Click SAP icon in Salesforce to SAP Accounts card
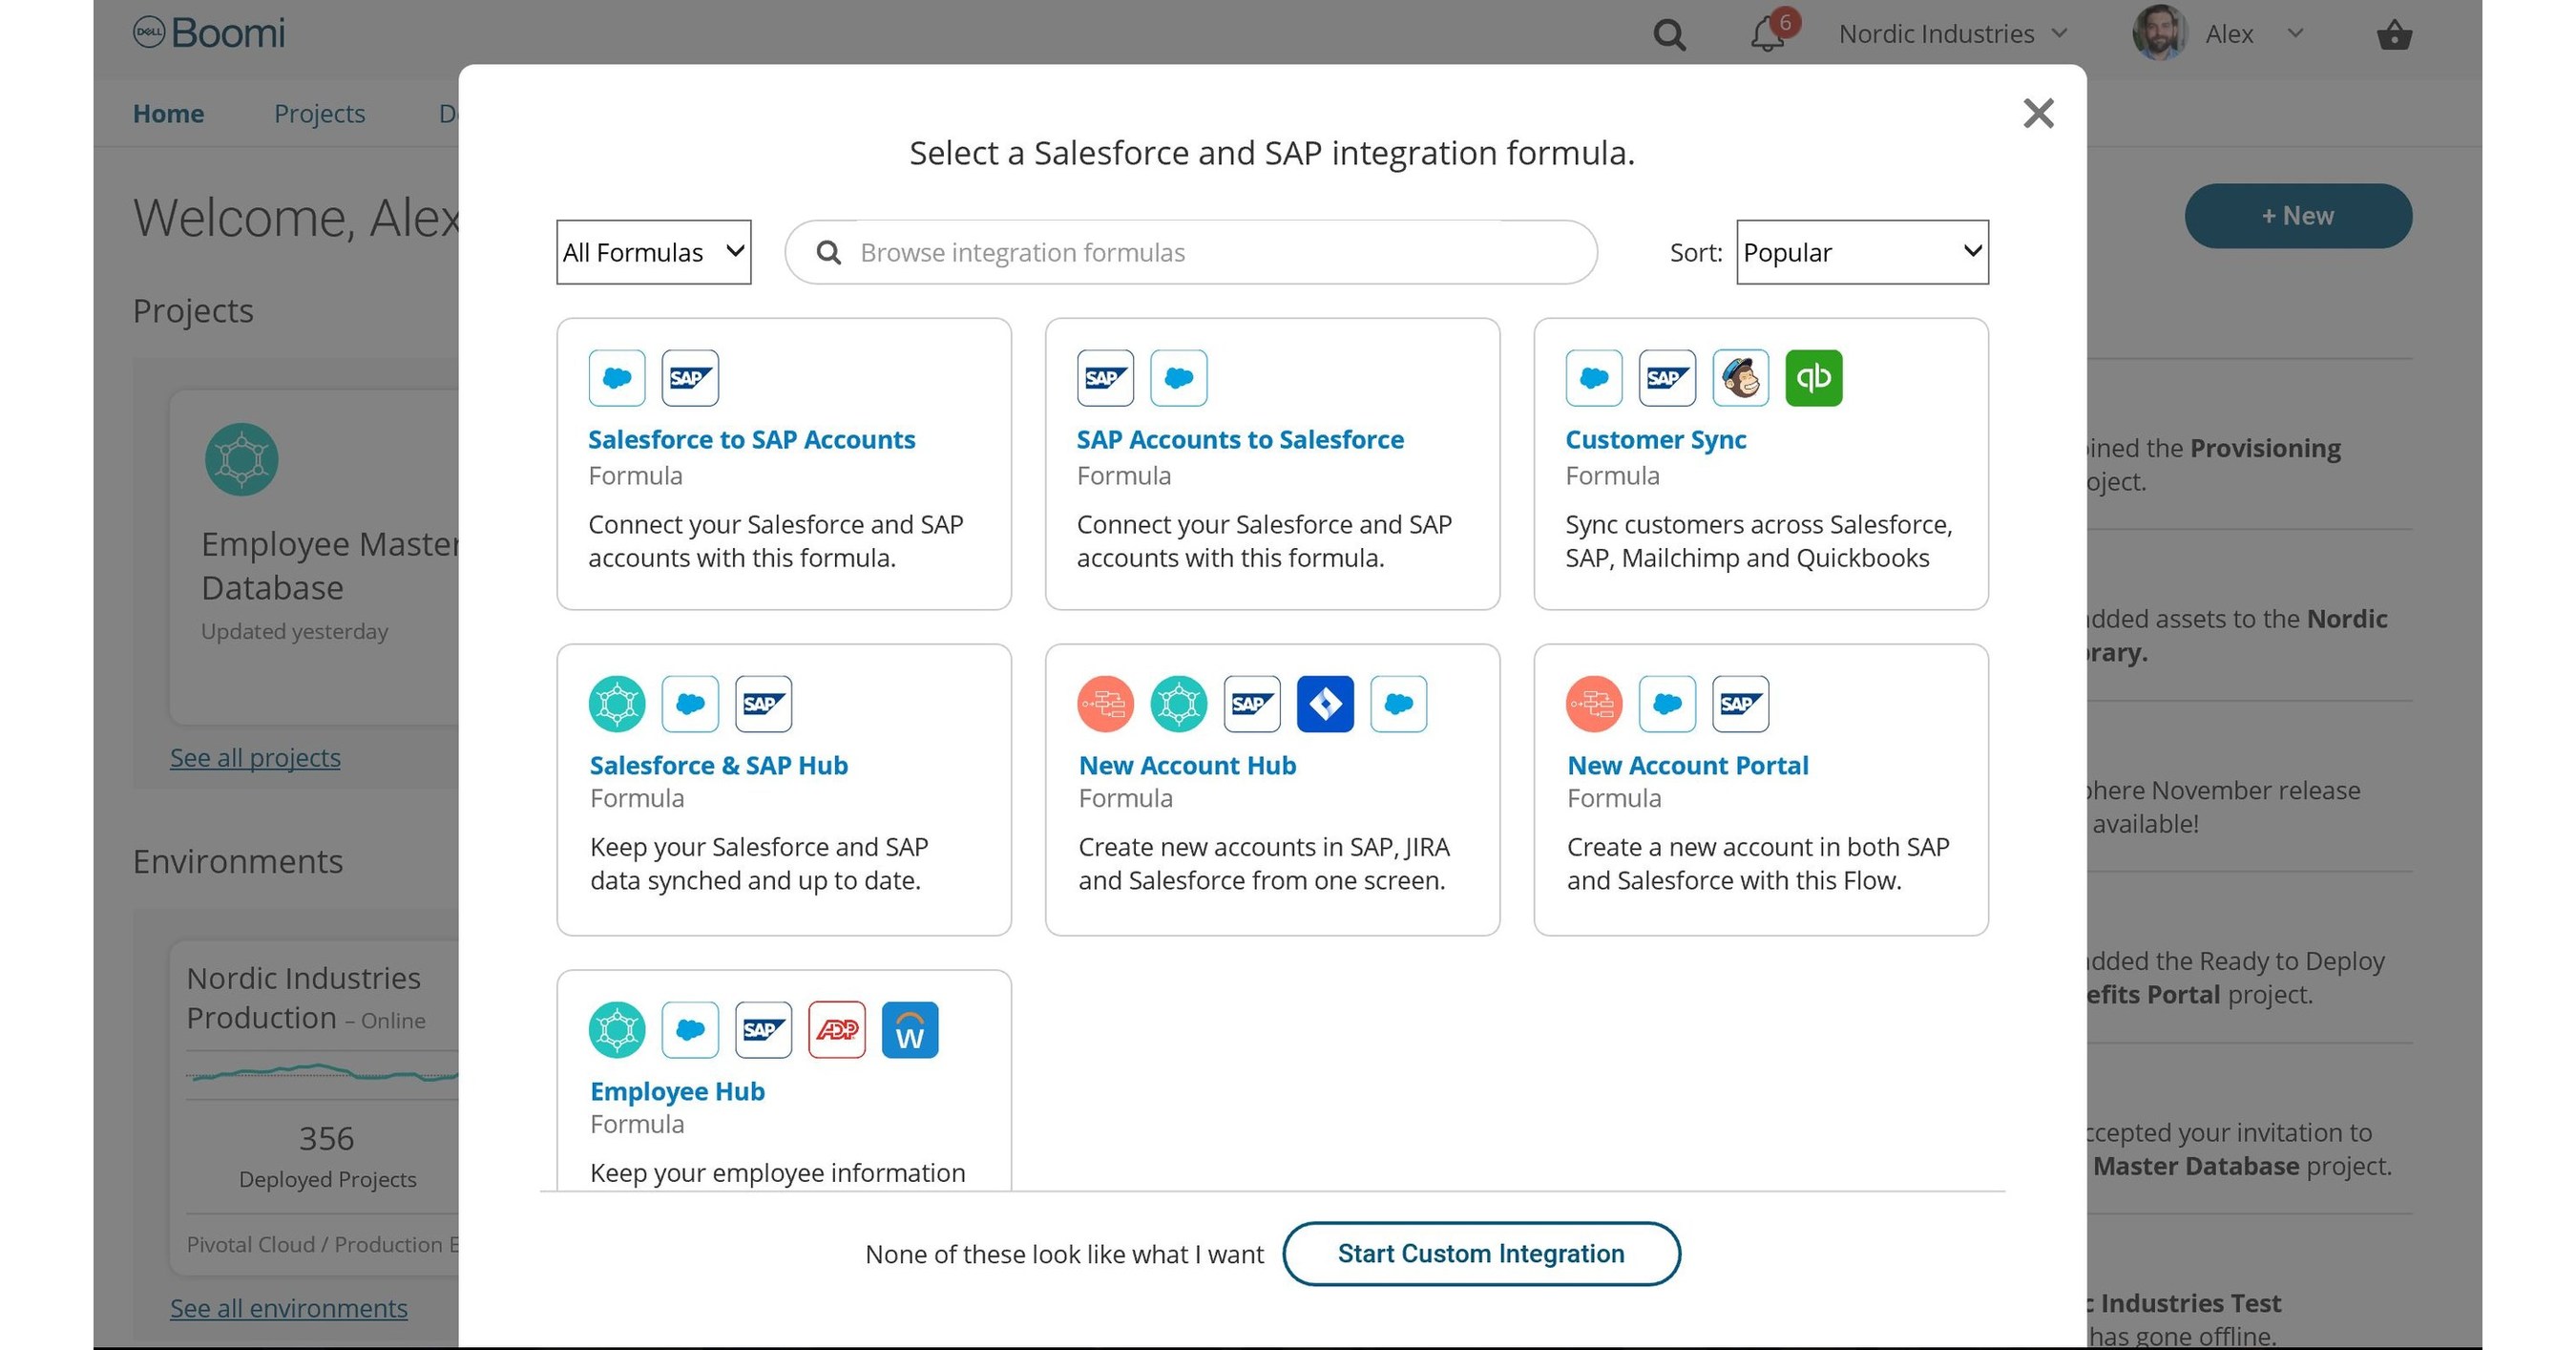Image resolution: width=2576 pixels, height=1350 pixels. tap(690, 378)
